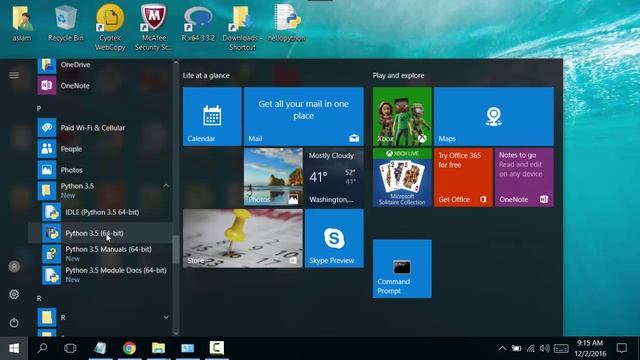Open OneDrive from the app list
The image size is (640, 360).
100,64
